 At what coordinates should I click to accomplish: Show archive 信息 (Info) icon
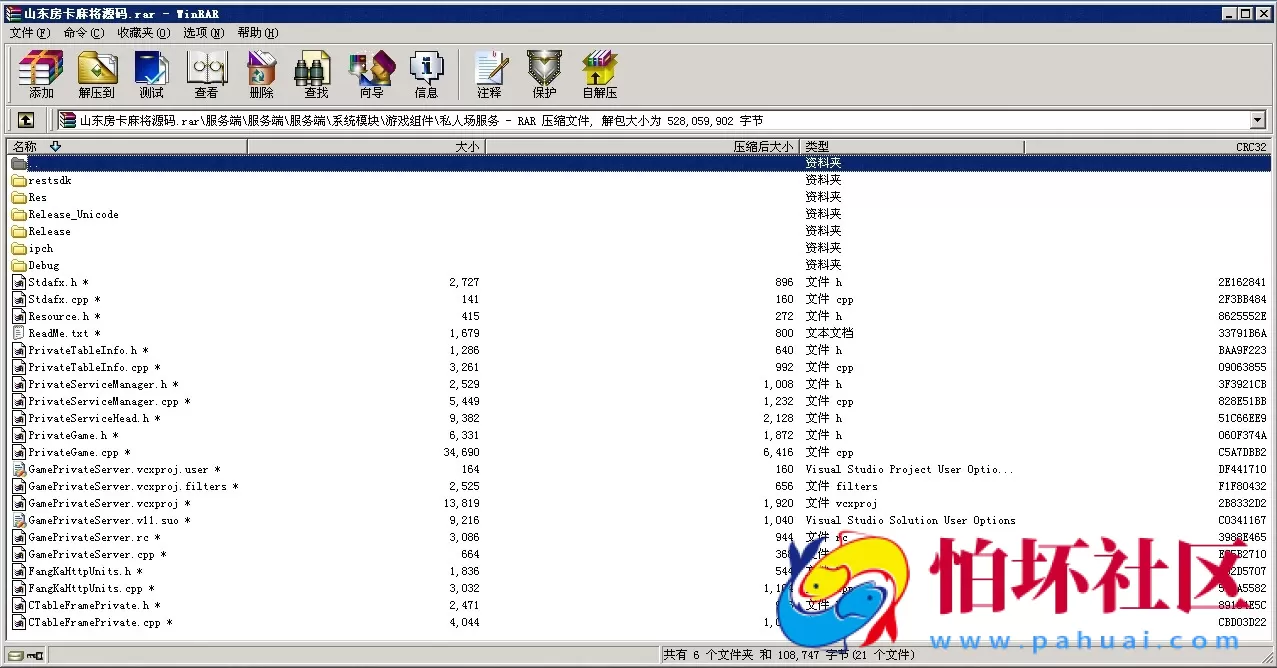pyautogui.click(x=426, y=74)
